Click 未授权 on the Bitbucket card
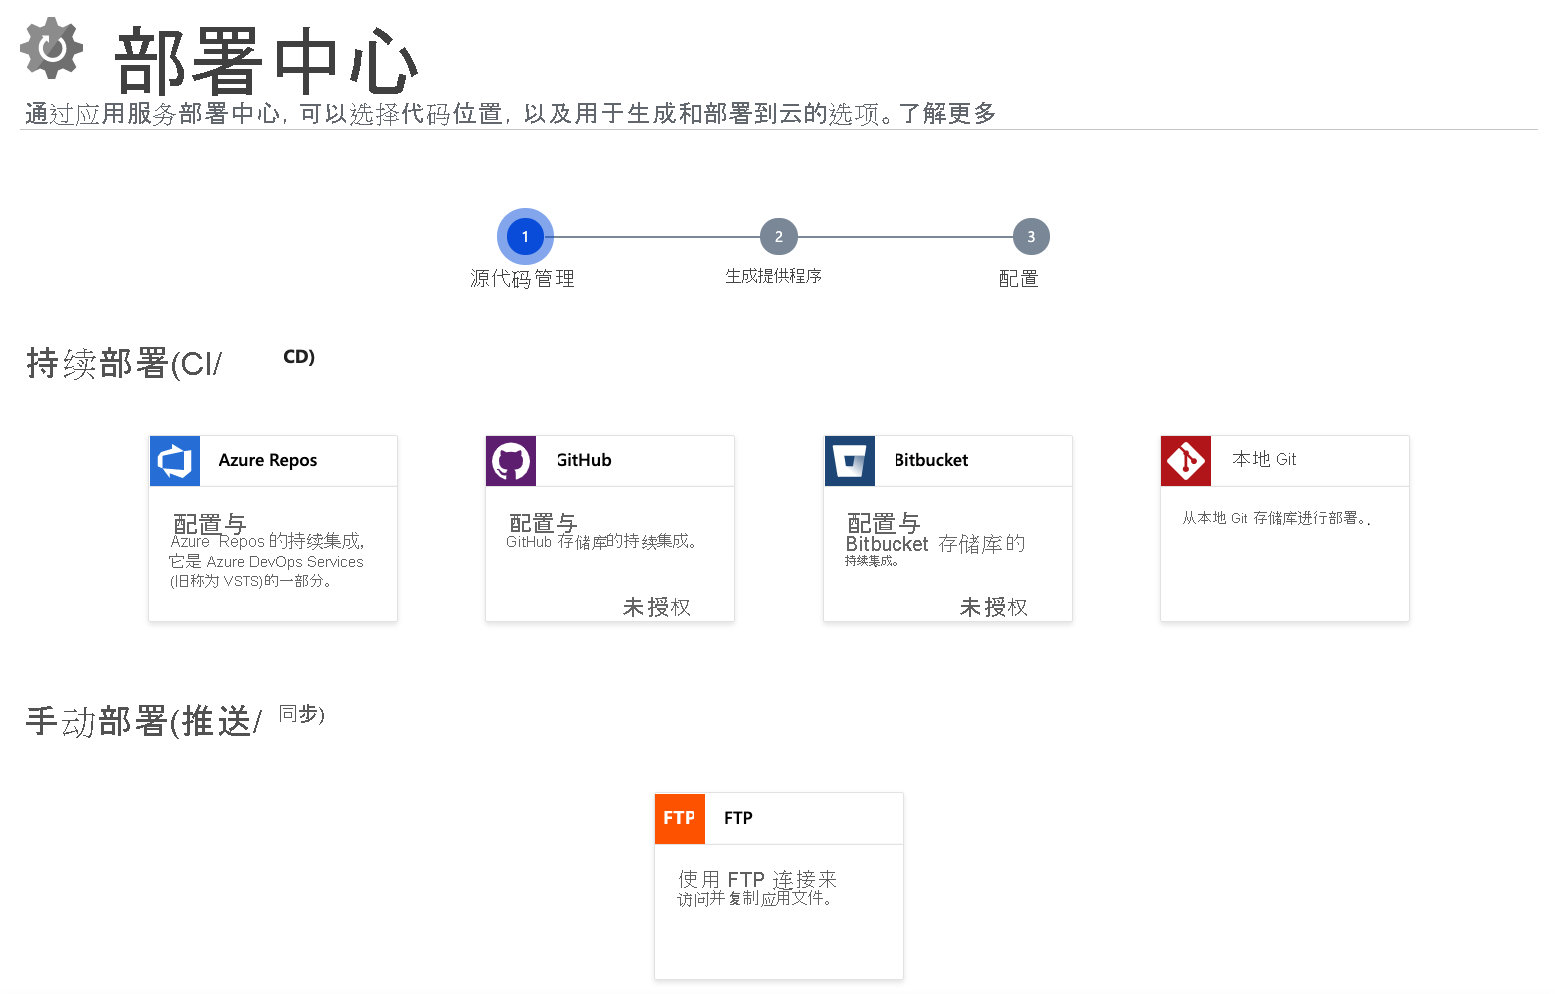This screenshot has width=1555, height=994. click(992, 606)
